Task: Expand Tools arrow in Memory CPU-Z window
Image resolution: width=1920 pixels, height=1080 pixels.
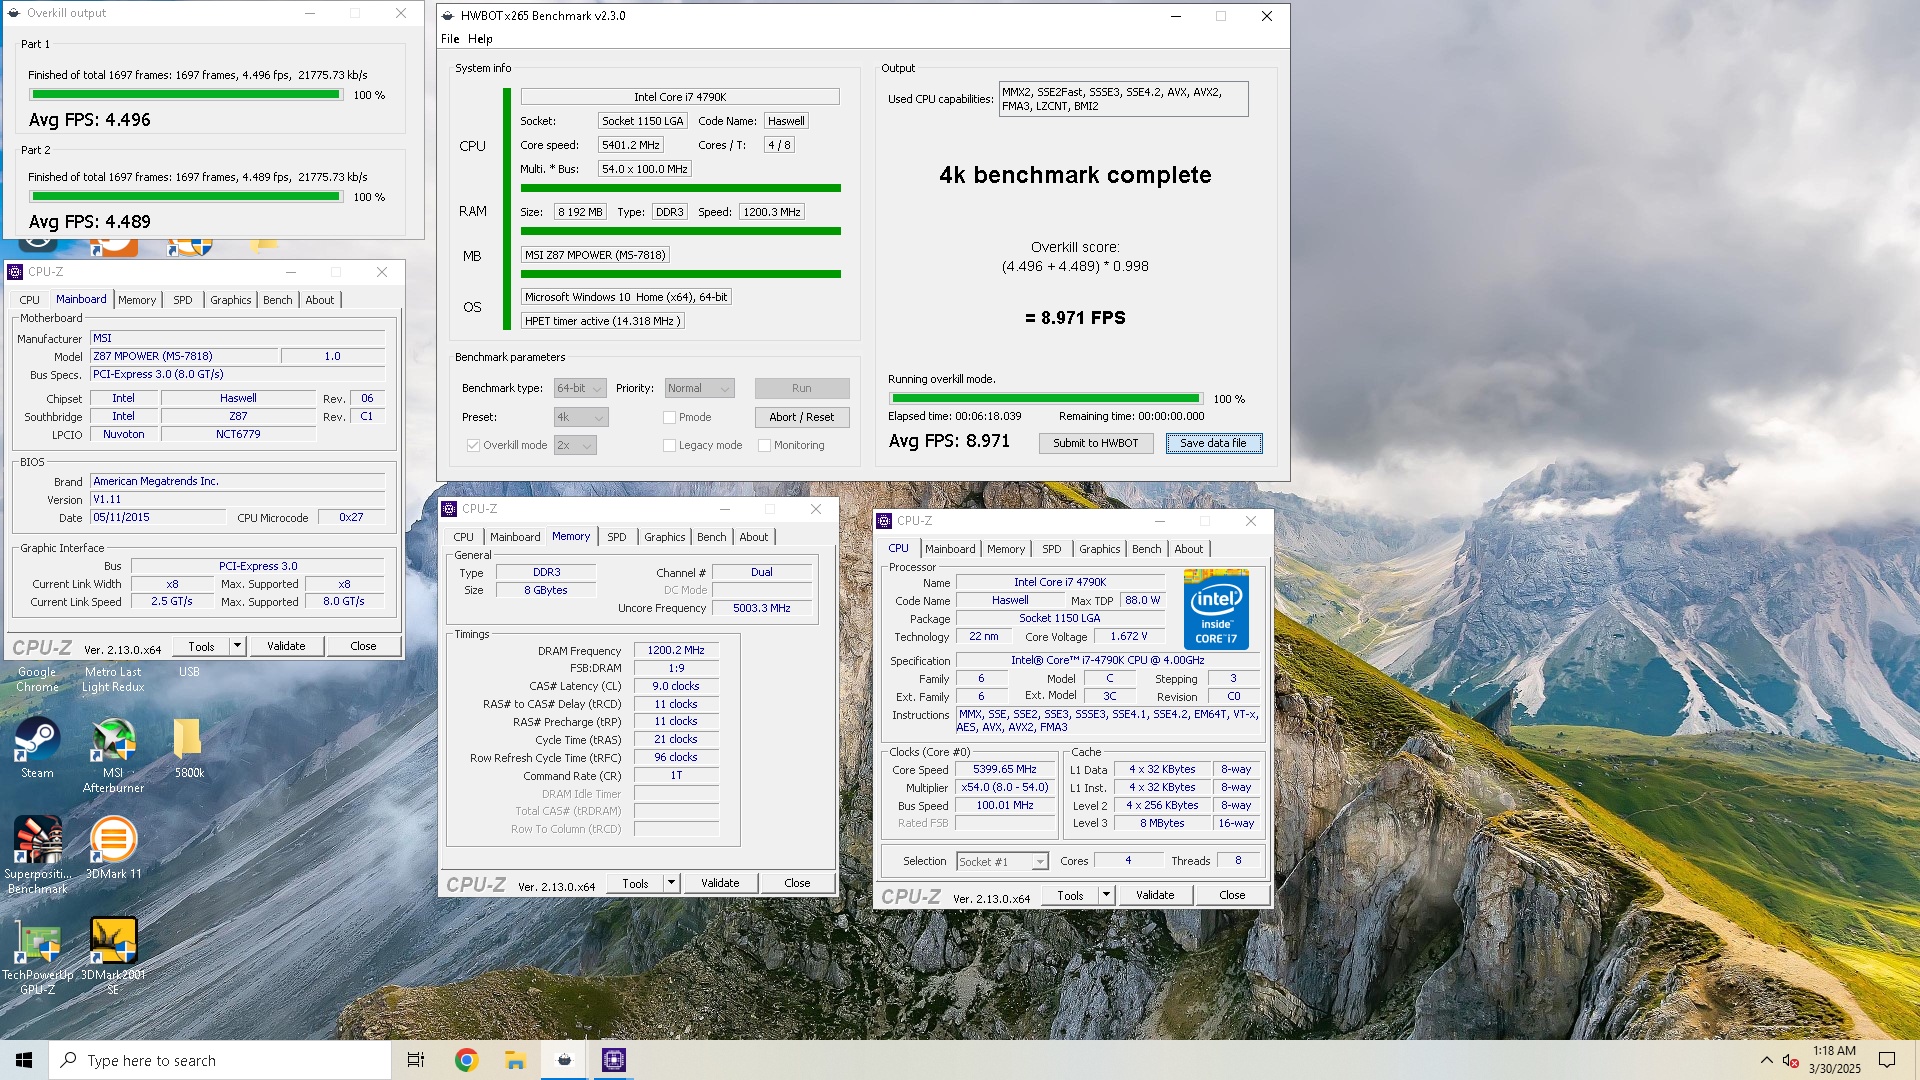Action: [671, 884]
